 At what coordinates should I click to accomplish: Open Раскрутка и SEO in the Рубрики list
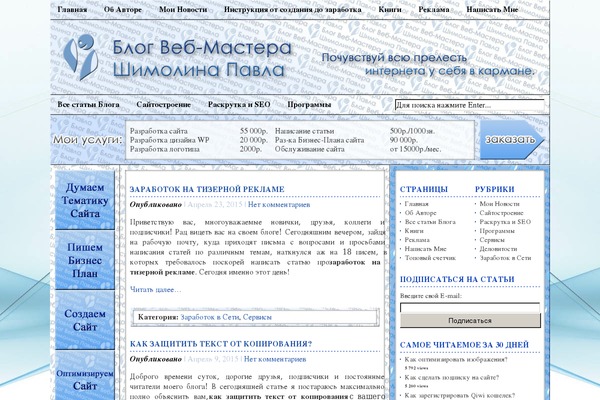(505, 222)
